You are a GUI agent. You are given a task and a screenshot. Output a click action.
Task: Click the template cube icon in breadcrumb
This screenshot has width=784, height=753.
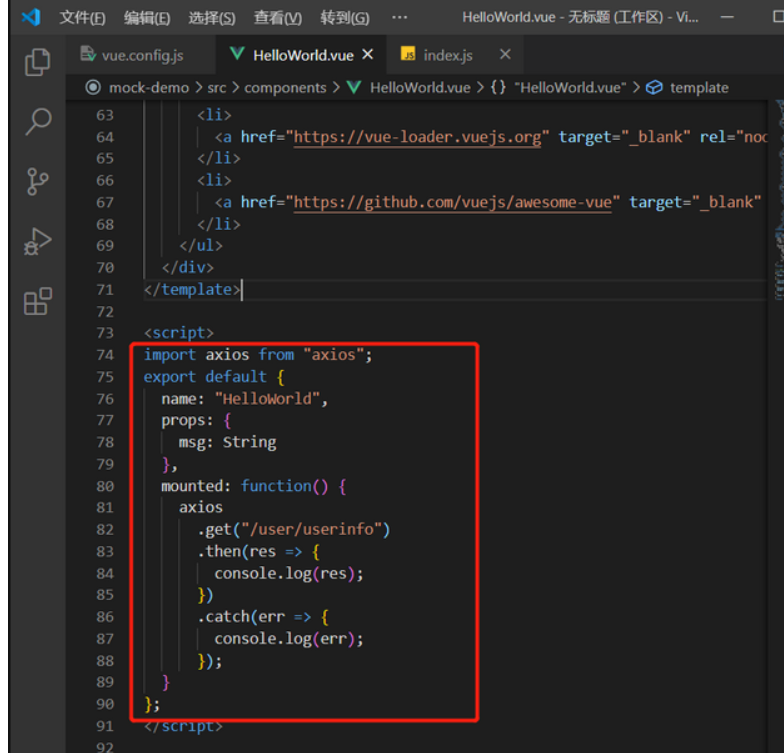tap(654, 88)
